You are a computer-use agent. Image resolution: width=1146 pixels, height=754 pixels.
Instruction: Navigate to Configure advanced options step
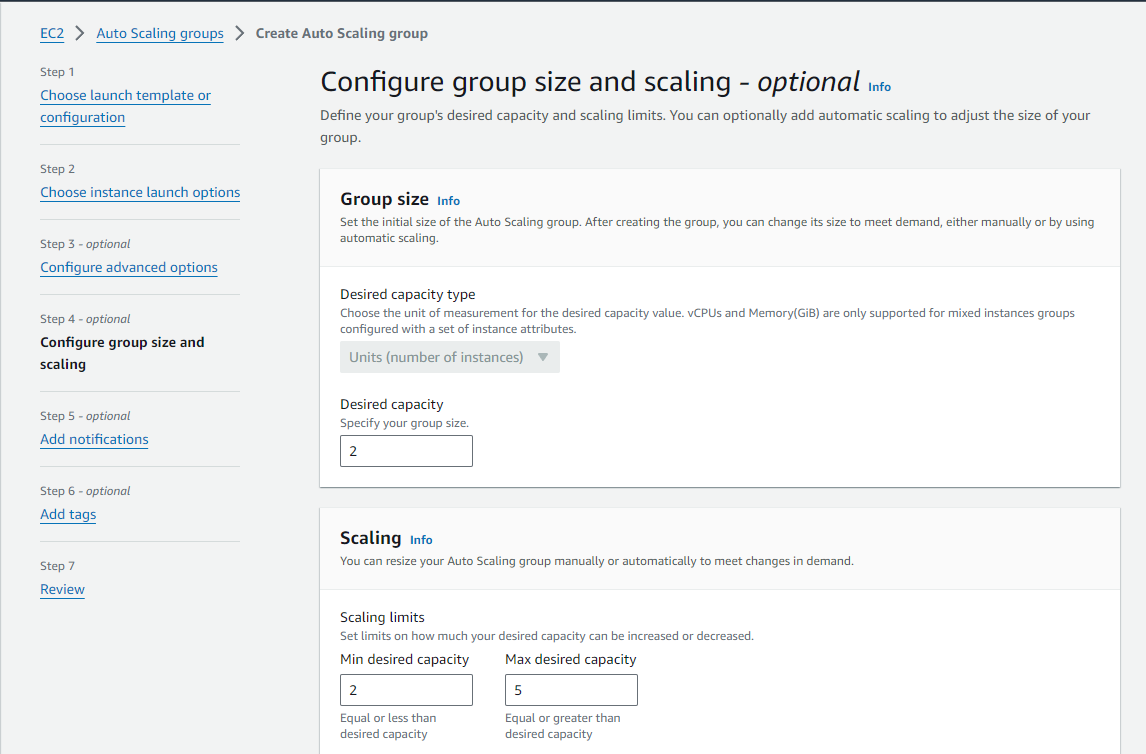(x=129, y=267)
